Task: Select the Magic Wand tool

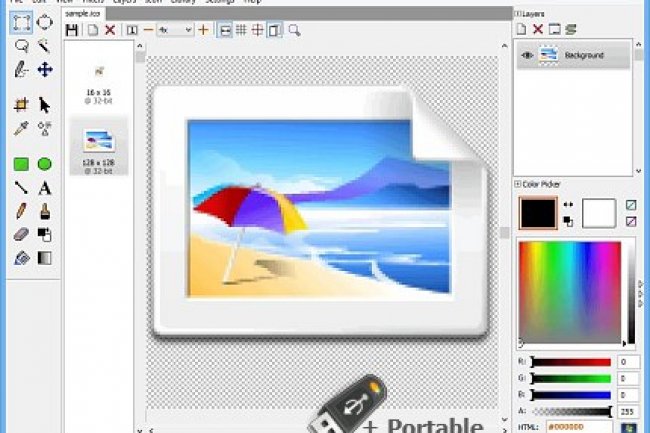Action: [45, 46]
